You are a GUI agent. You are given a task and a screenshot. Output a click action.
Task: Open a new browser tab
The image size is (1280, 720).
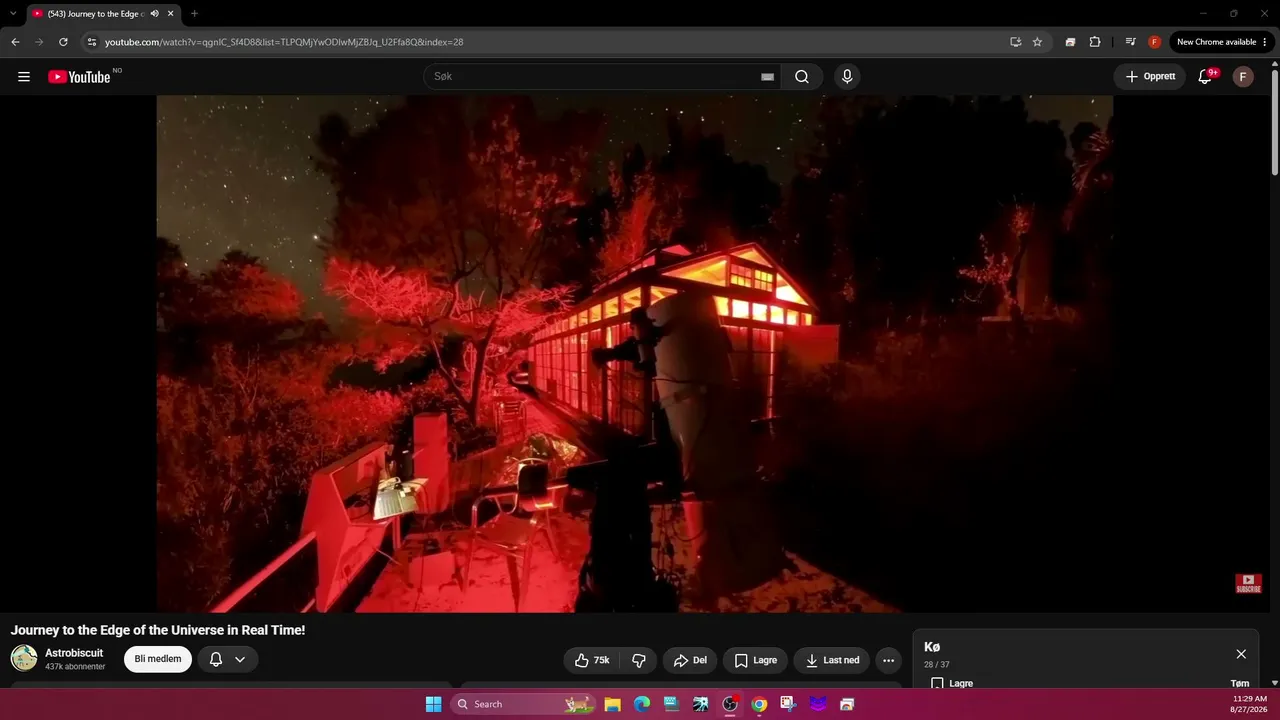pos(194,14)
